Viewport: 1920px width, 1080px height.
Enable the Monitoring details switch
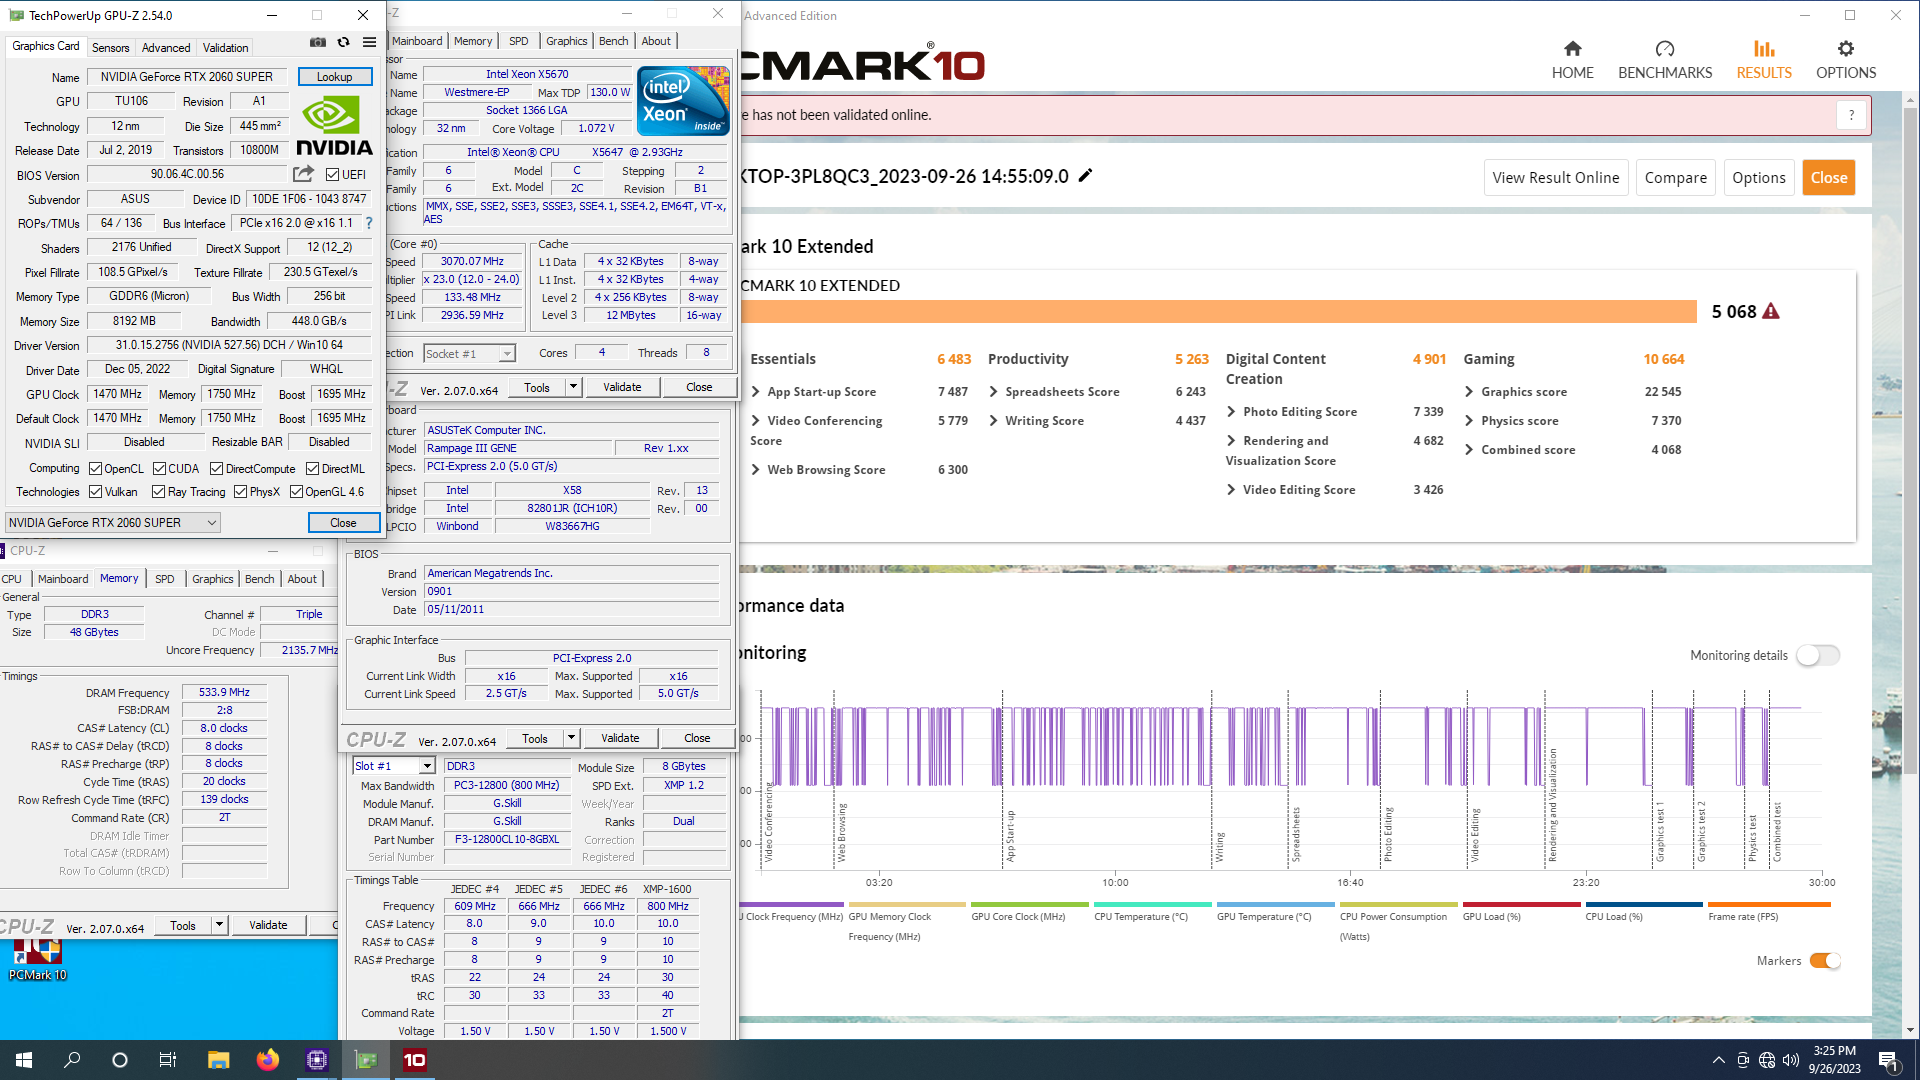[1817, 655]
